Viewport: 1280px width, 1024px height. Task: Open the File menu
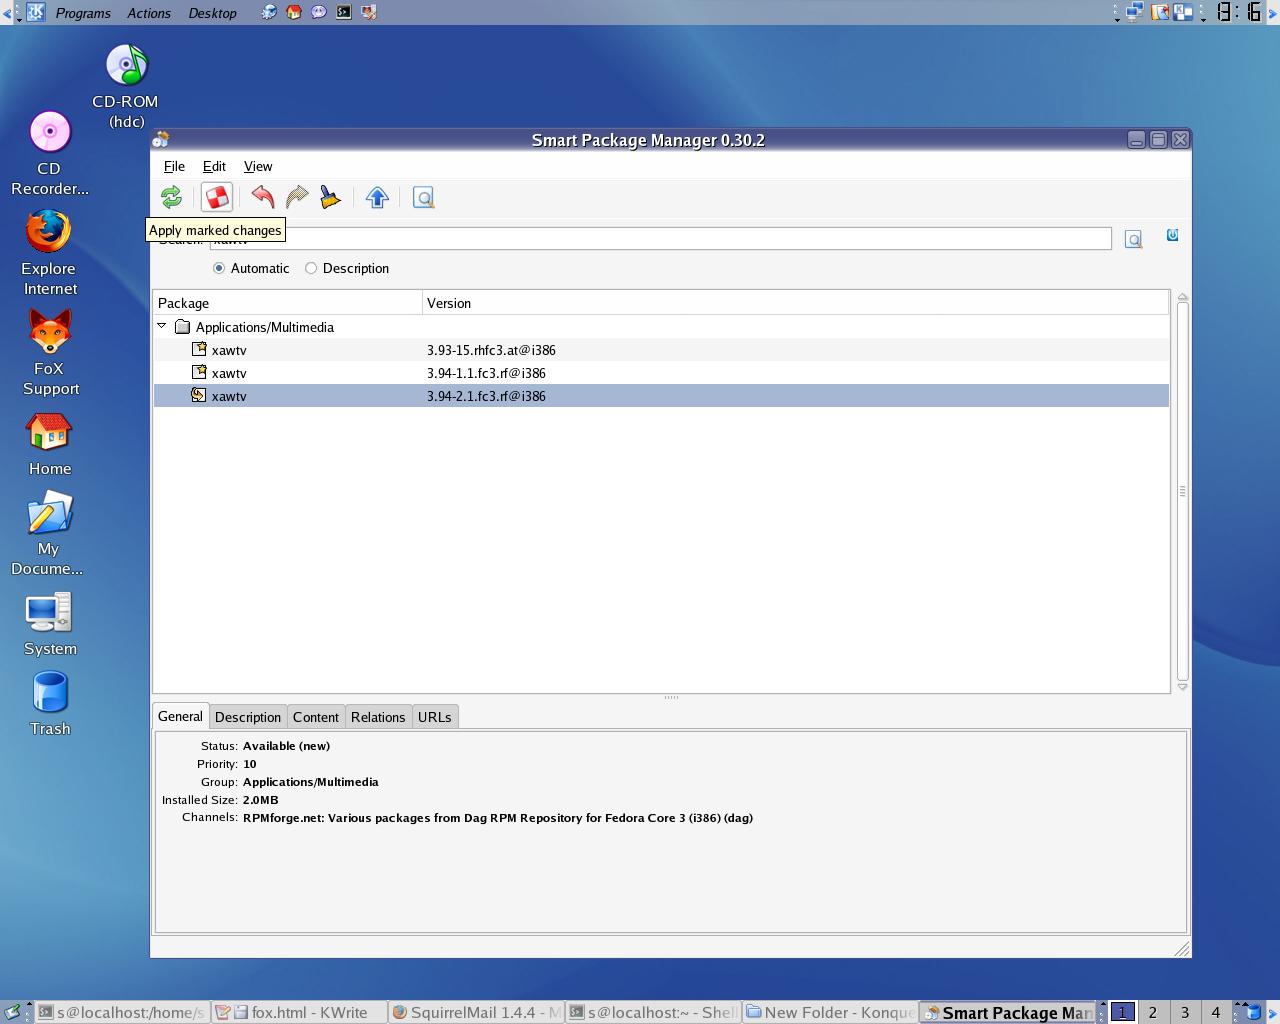[x=174, y=166]
